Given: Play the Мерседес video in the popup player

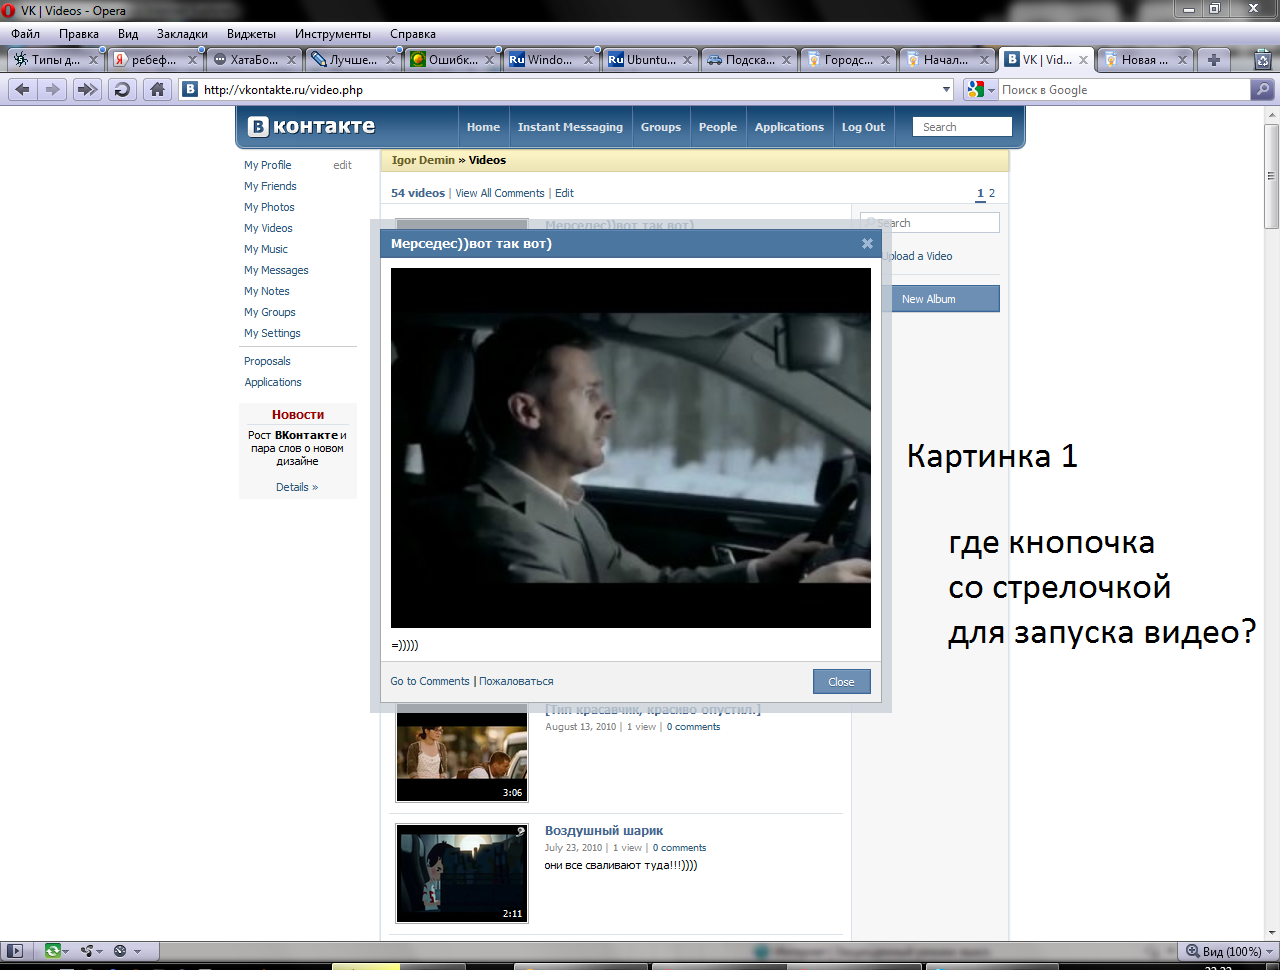Looking at the screenshot, I should pos(631,448).
